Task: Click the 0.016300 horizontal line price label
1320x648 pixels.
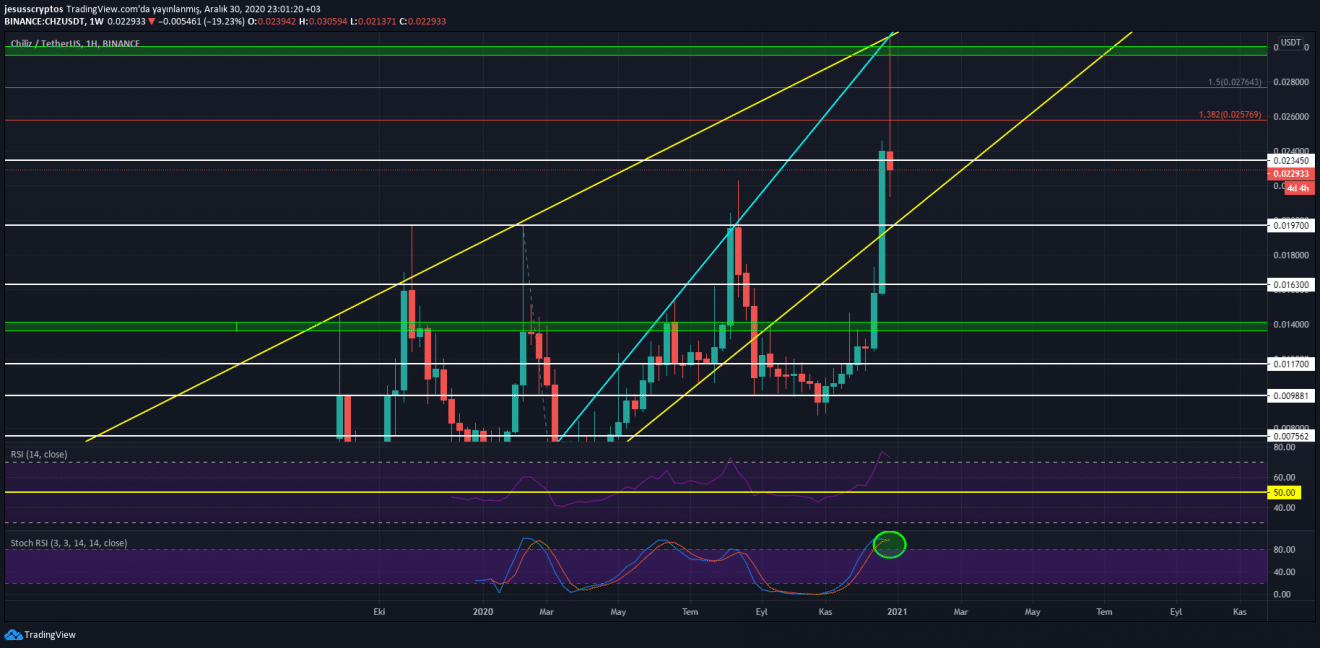Action: click(x=1289, y=285)
